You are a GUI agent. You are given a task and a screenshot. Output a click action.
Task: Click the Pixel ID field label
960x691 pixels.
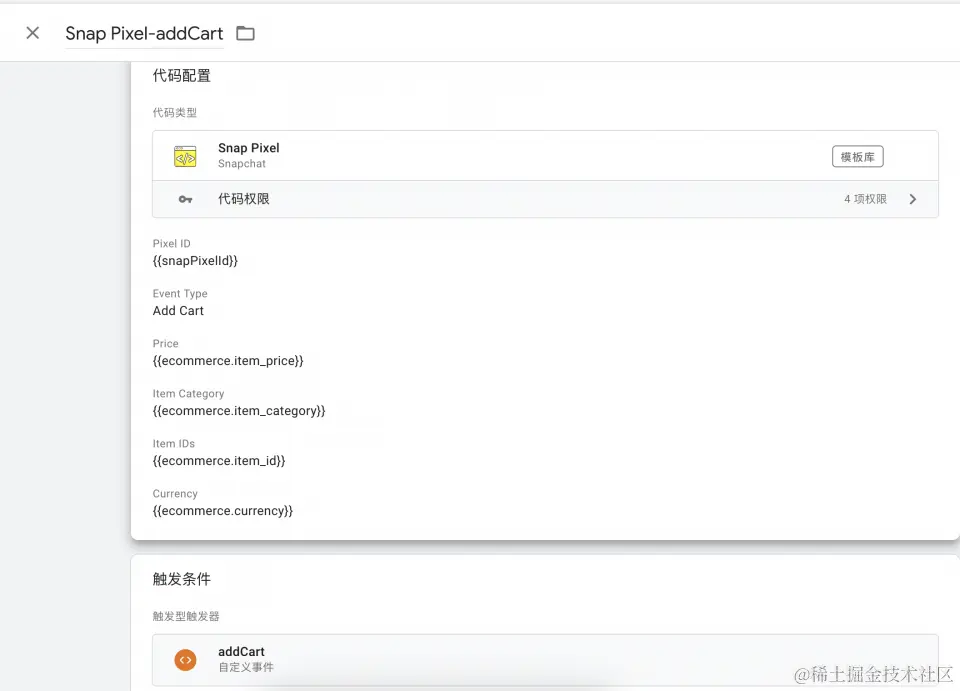click(x=171, y=244)
